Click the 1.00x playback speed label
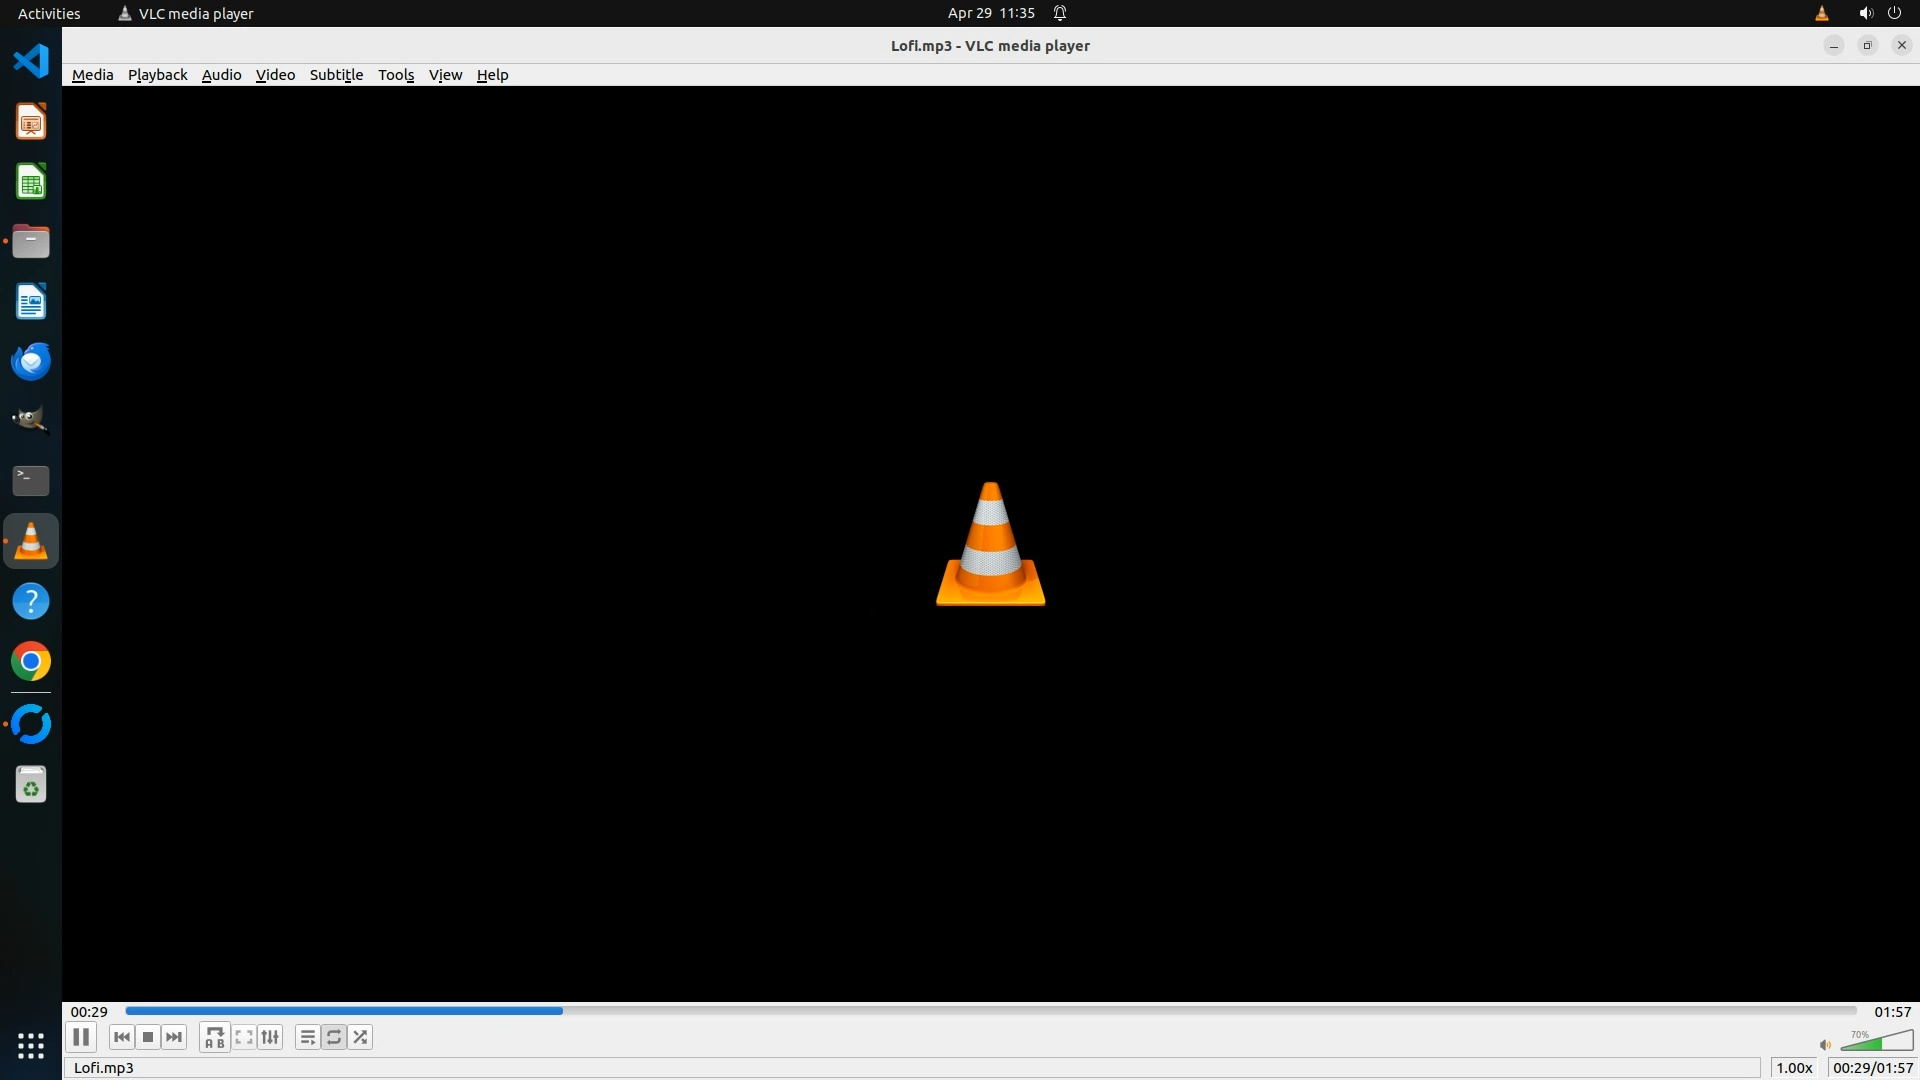 pyautogui.click(x=1794, y=1068)
